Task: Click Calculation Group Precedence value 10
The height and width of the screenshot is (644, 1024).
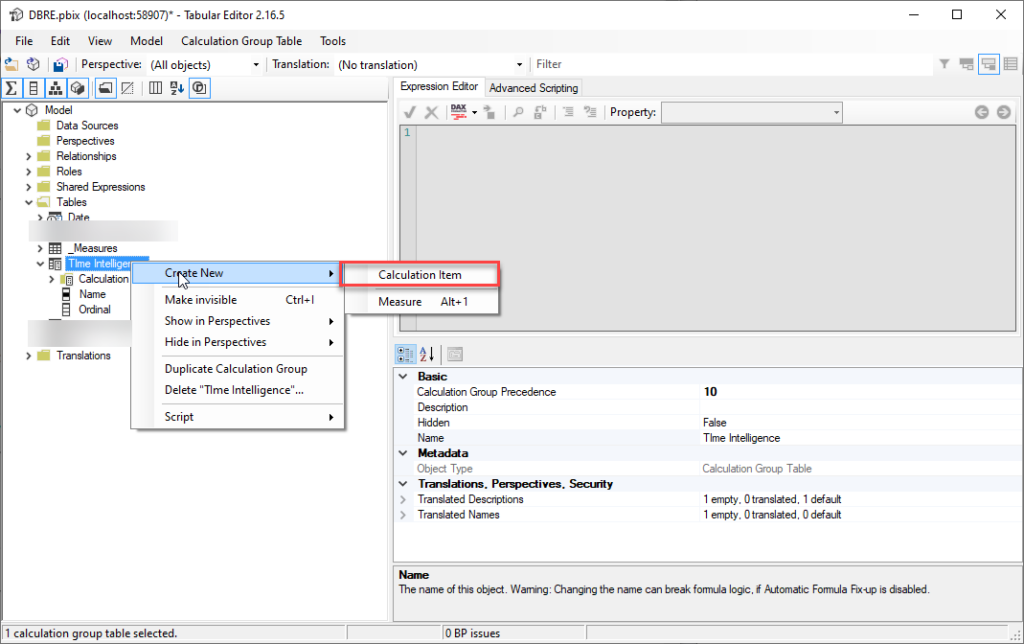Action: coord(710,392)
